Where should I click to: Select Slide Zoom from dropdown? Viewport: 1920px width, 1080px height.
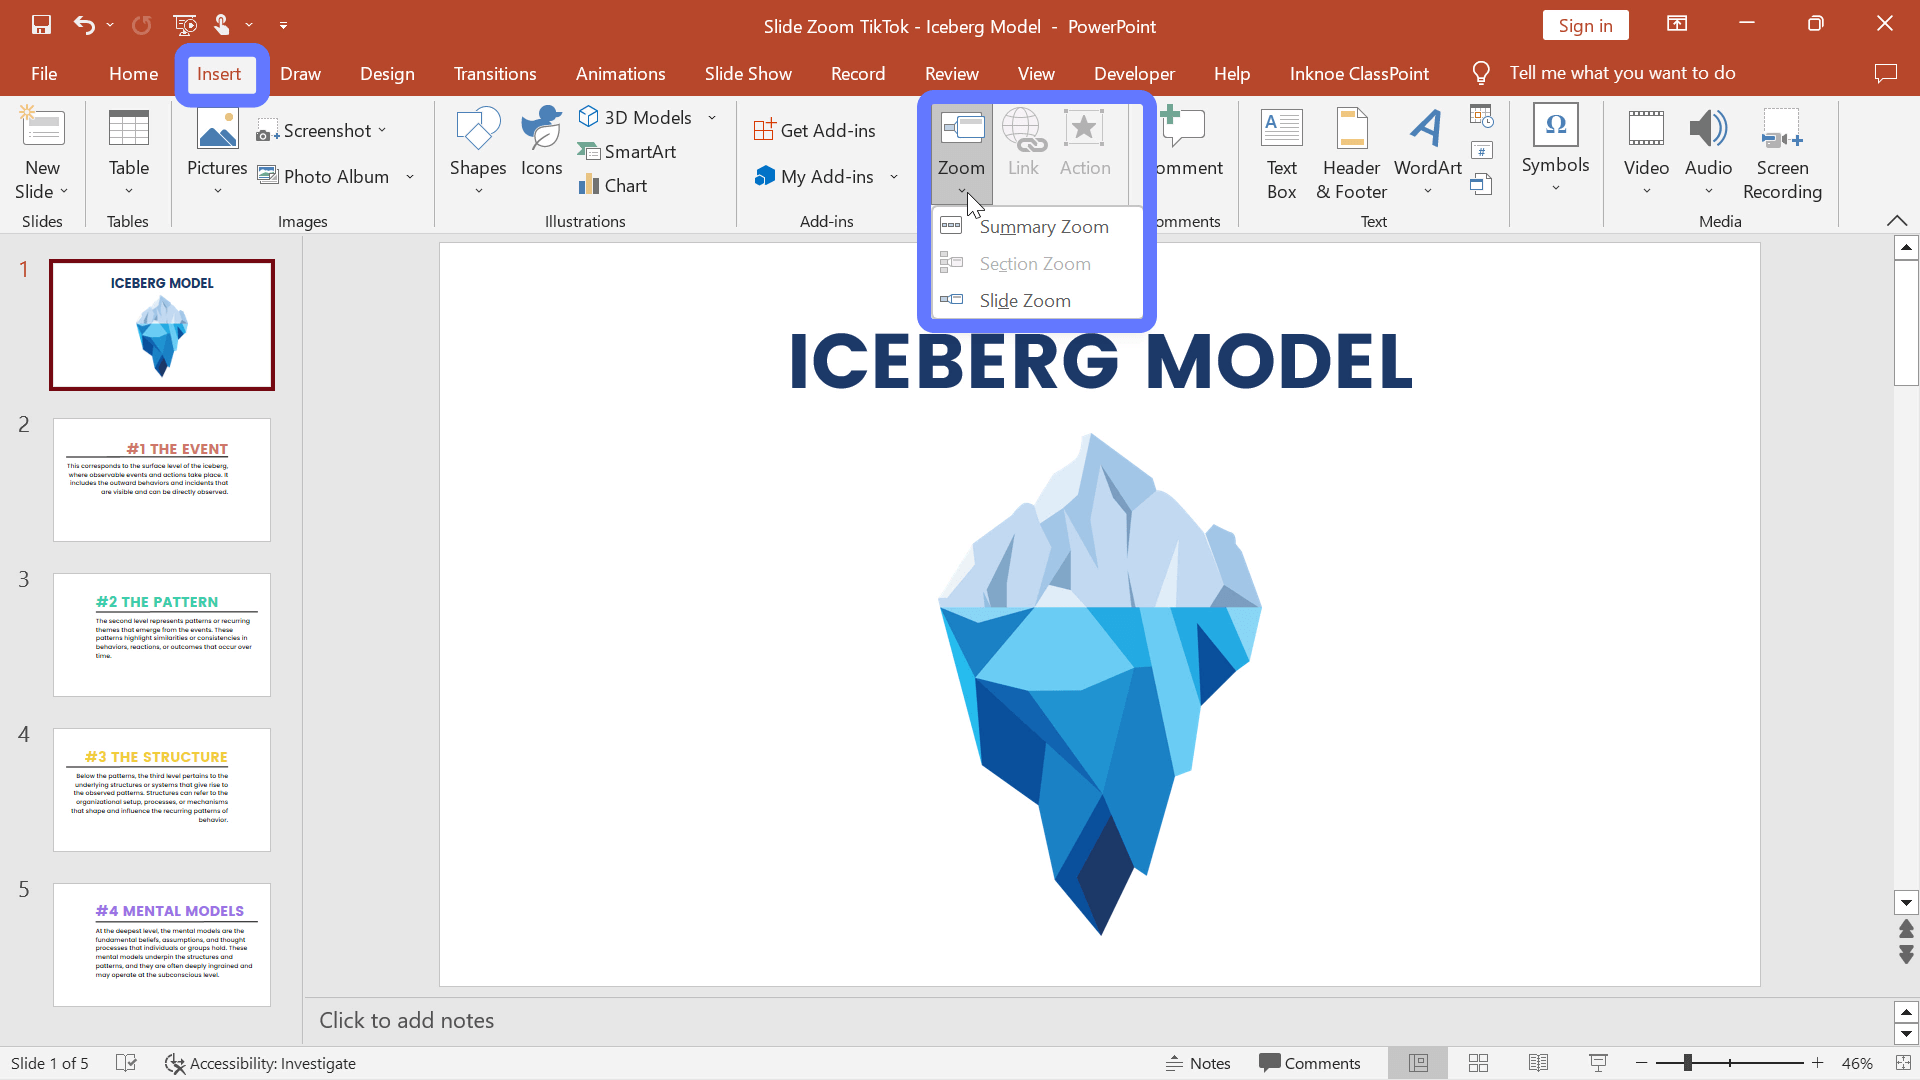(x=1026, y=299)
